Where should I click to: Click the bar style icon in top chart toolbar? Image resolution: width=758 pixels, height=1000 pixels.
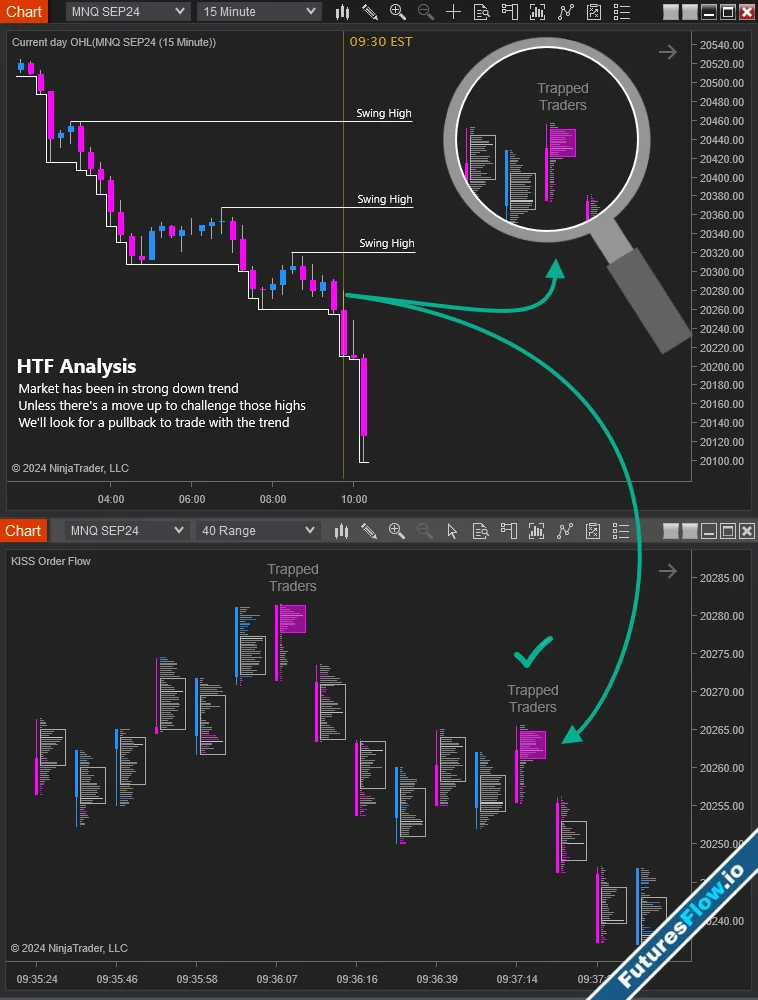[343, 12]
